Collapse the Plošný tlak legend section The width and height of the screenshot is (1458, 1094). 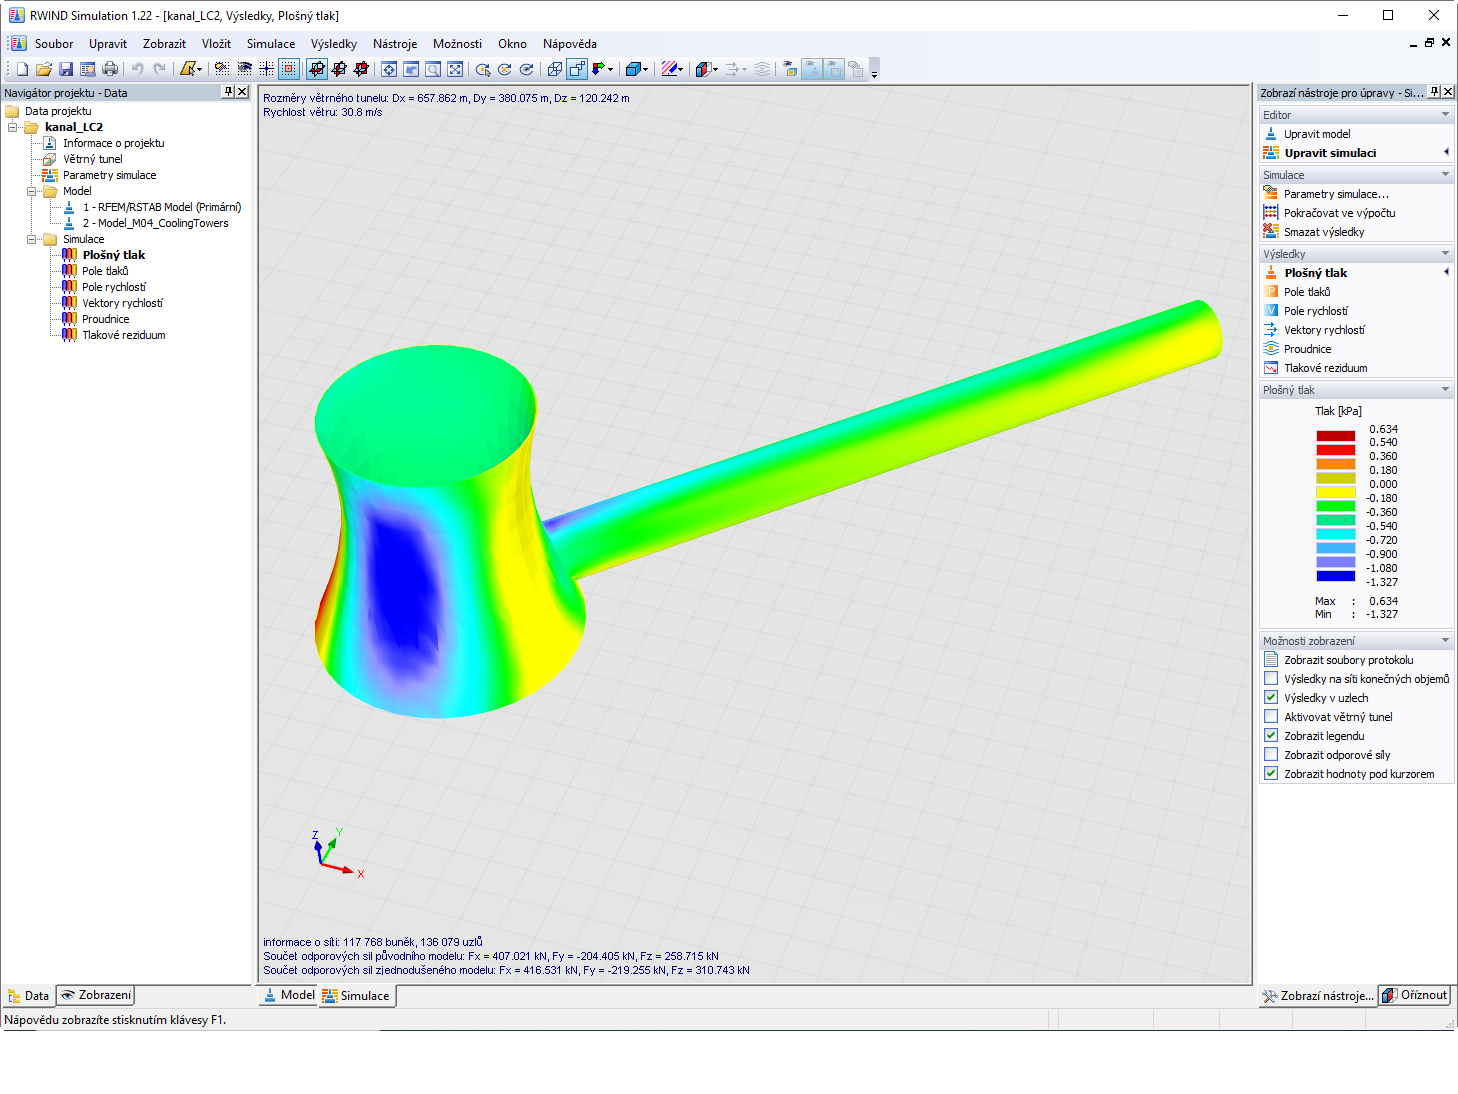(1445, 390)
